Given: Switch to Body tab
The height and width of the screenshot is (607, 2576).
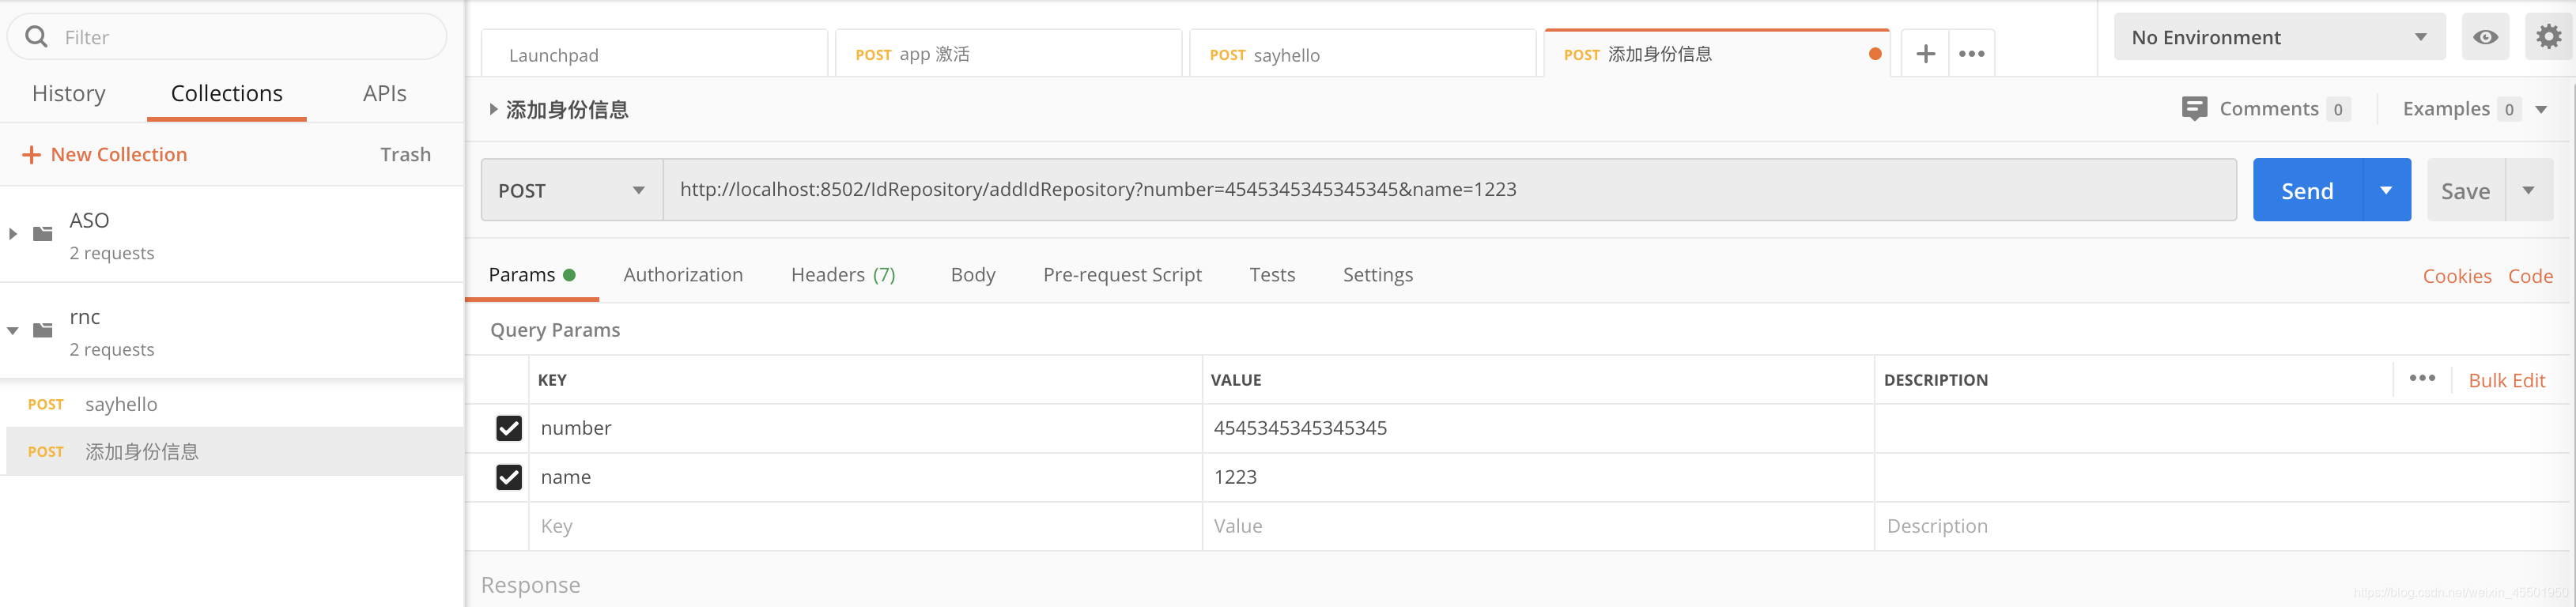Looking at the screenshot, I should click(973, 275).
